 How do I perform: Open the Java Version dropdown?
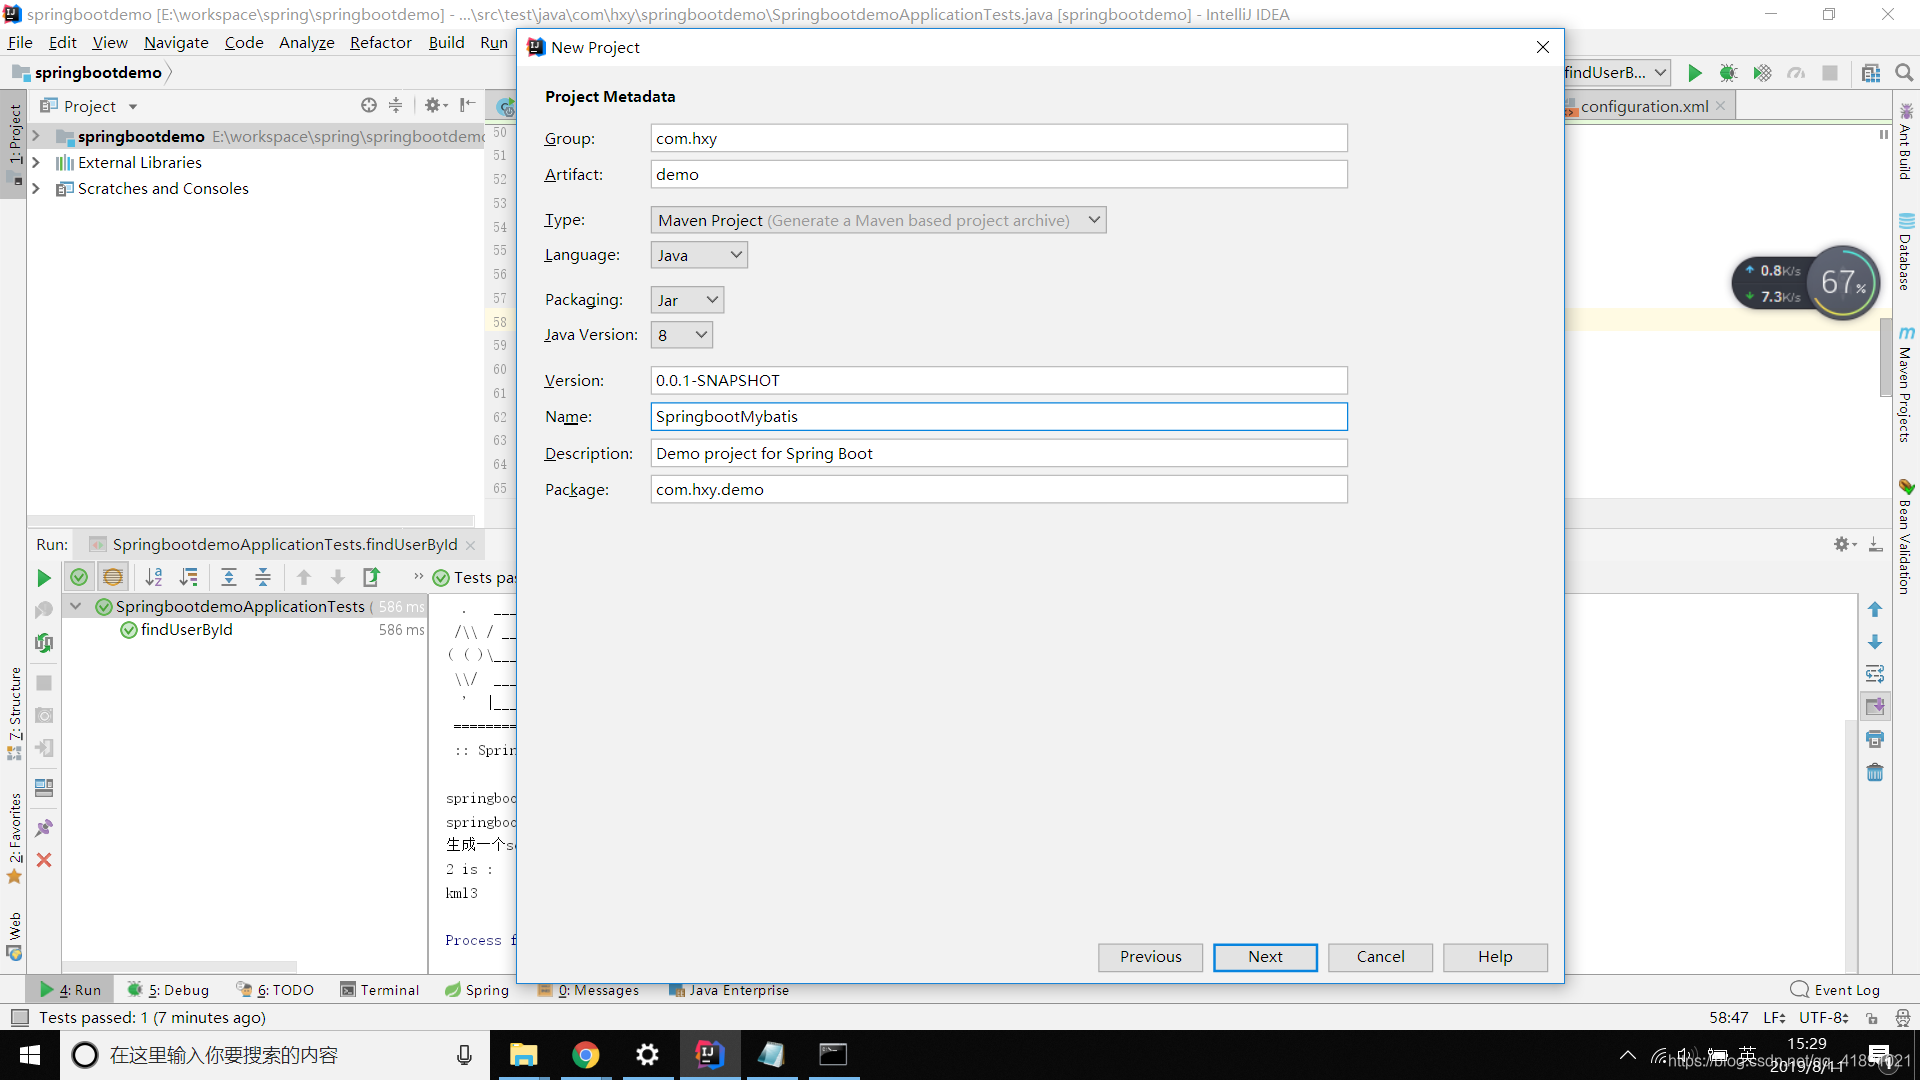click(682, 335)
